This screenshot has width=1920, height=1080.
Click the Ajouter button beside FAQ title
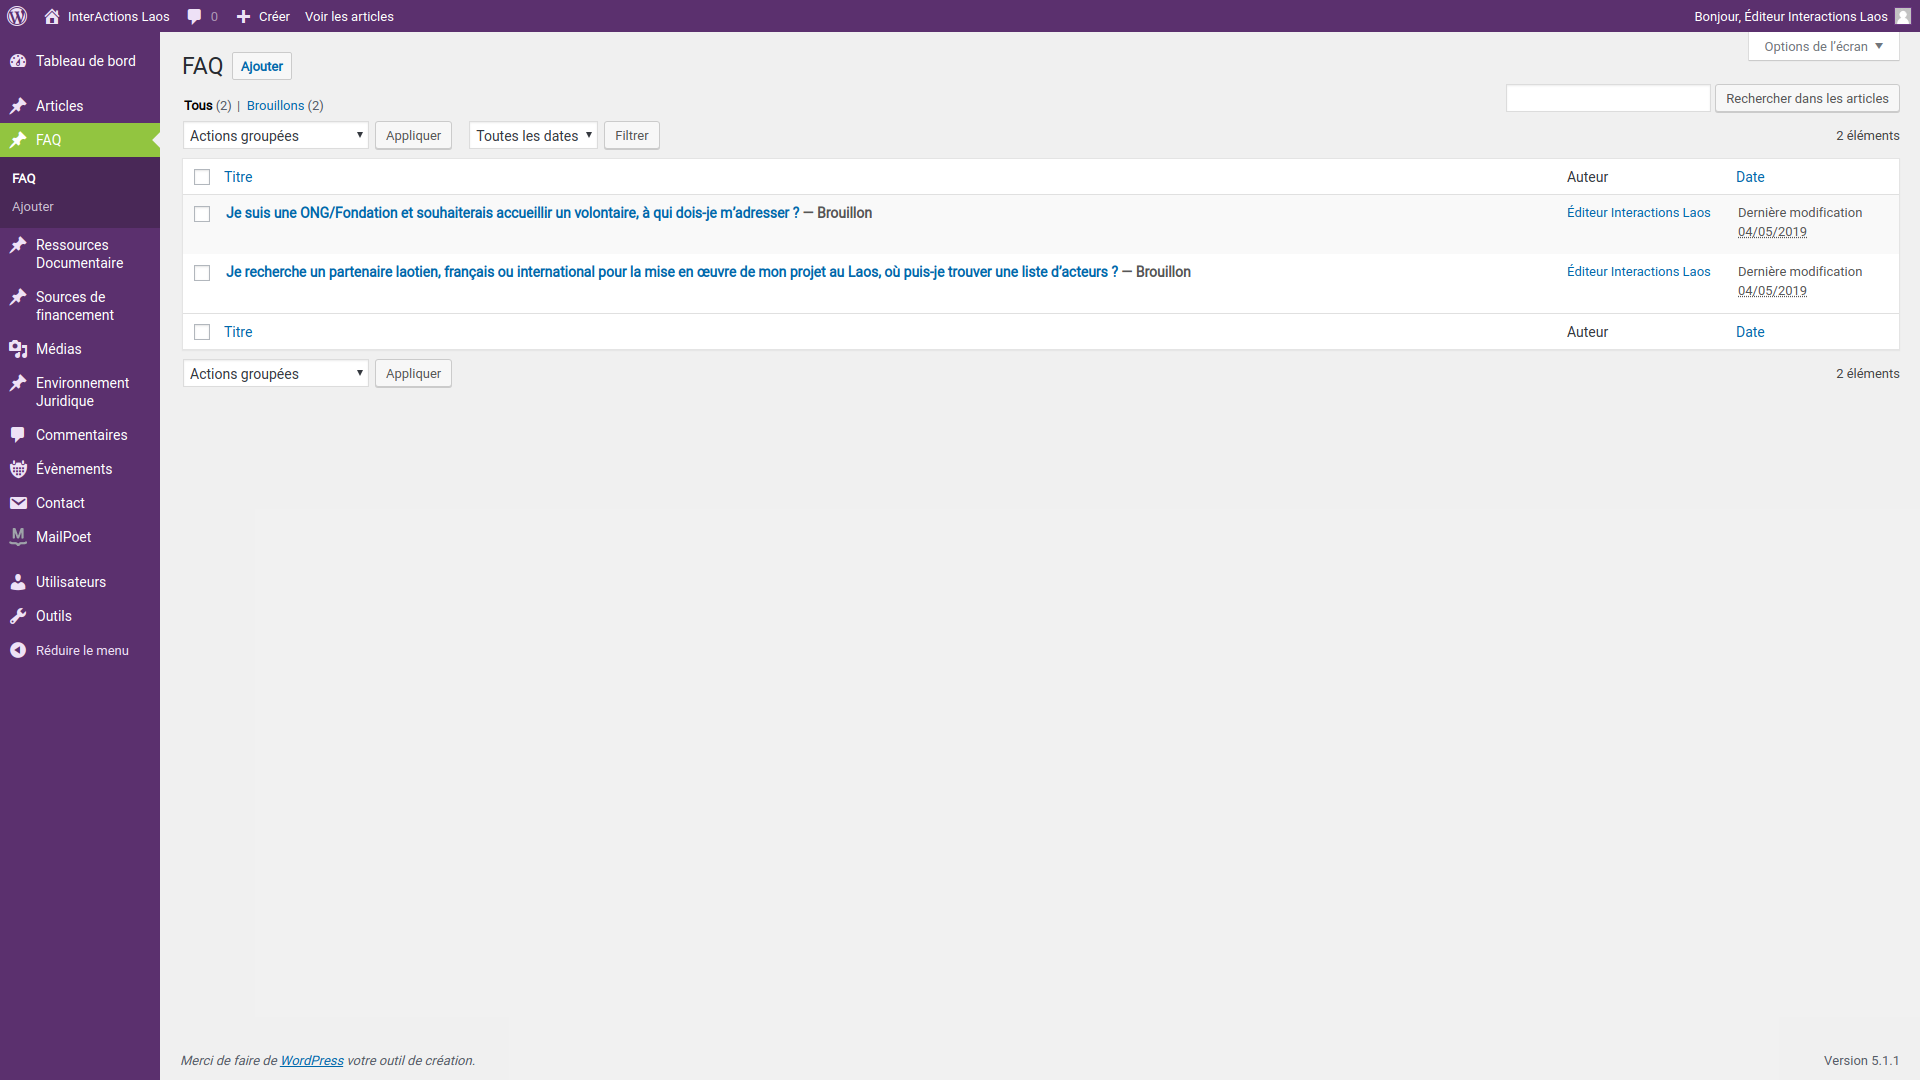coord(261,66)
